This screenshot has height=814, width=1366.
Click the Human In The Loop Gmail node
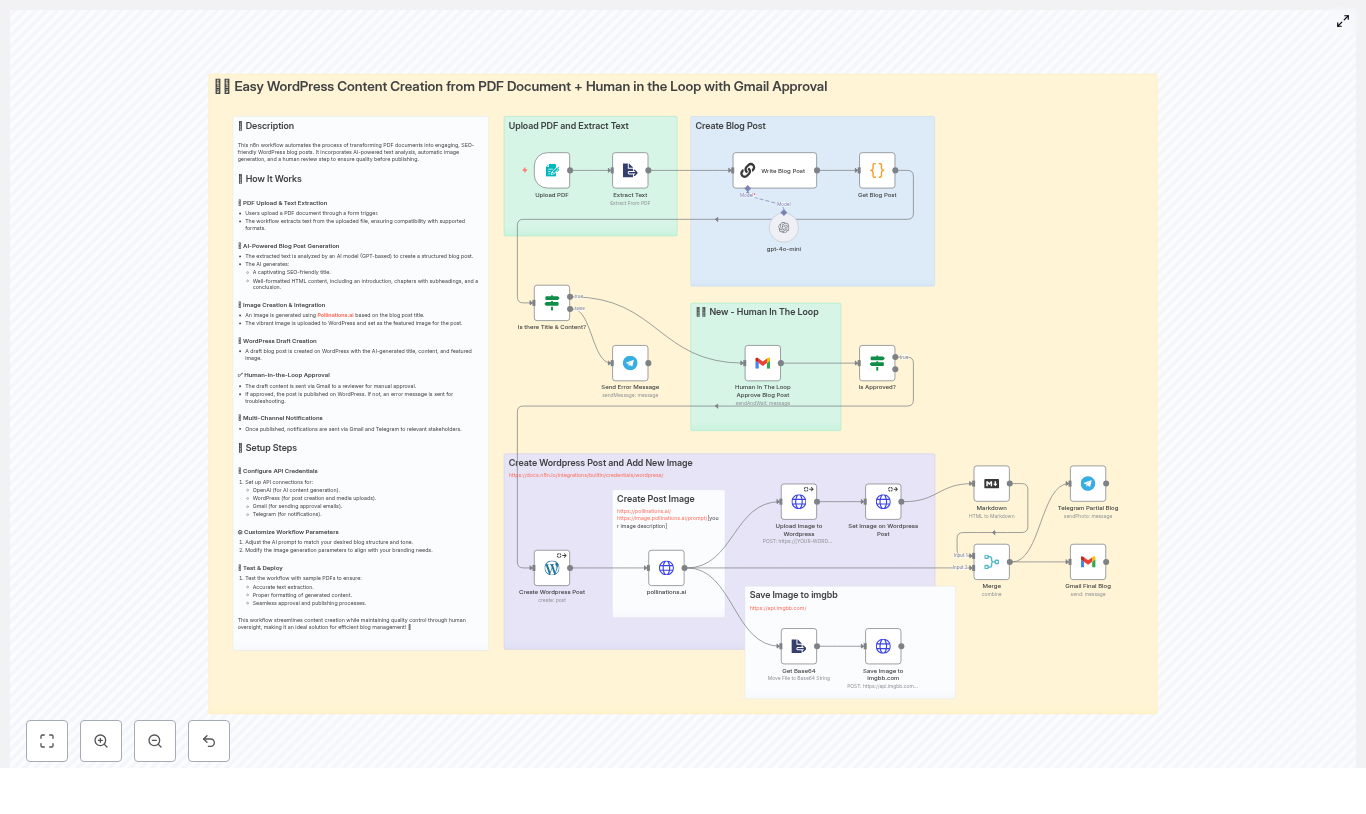click(x=762, y=364)
